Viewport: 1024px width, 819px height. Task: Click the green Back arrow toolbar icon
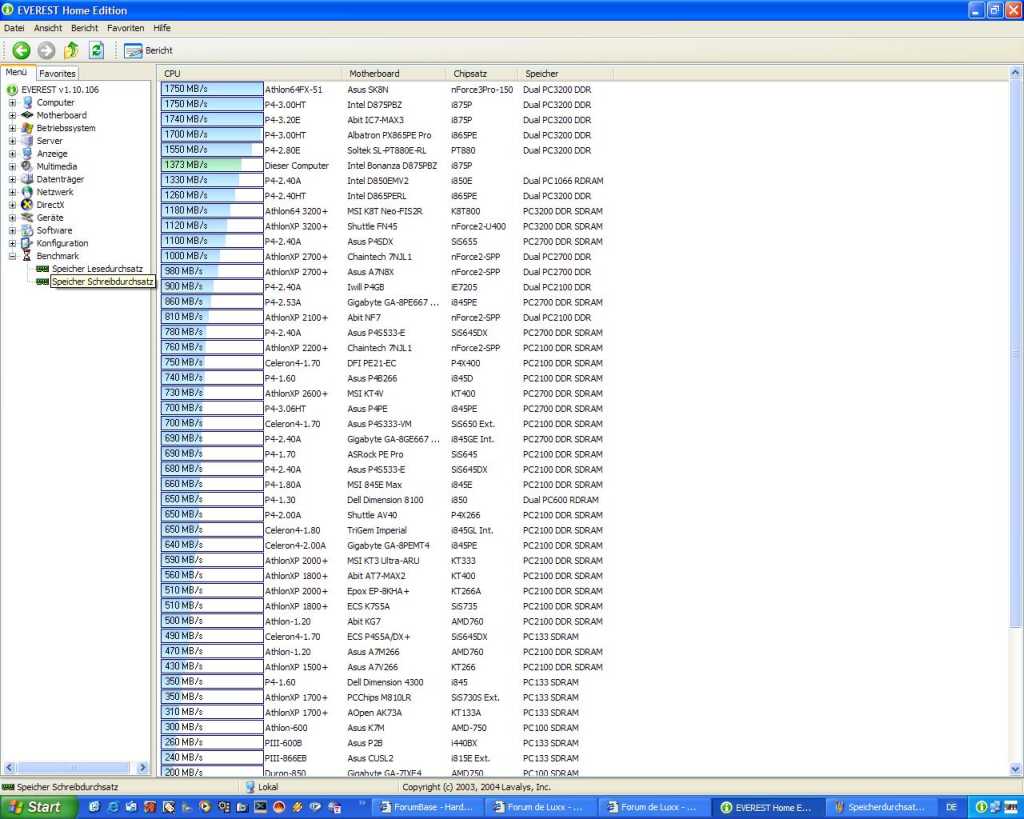21,50
